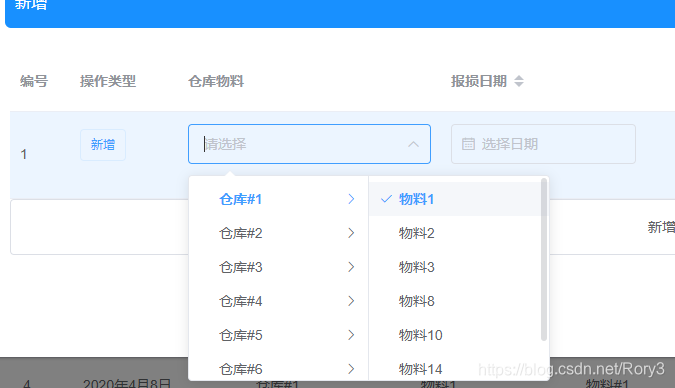The image size is (675, 388).
Task: Click the calendar icon in date field
Action: point(468,144)
